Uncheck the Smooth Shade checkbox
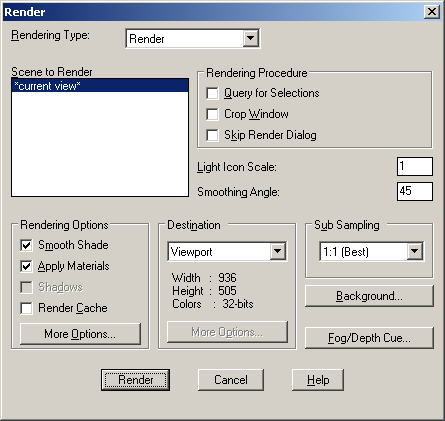The width and height of the screenshot is (445, 421). click(26, 246)
